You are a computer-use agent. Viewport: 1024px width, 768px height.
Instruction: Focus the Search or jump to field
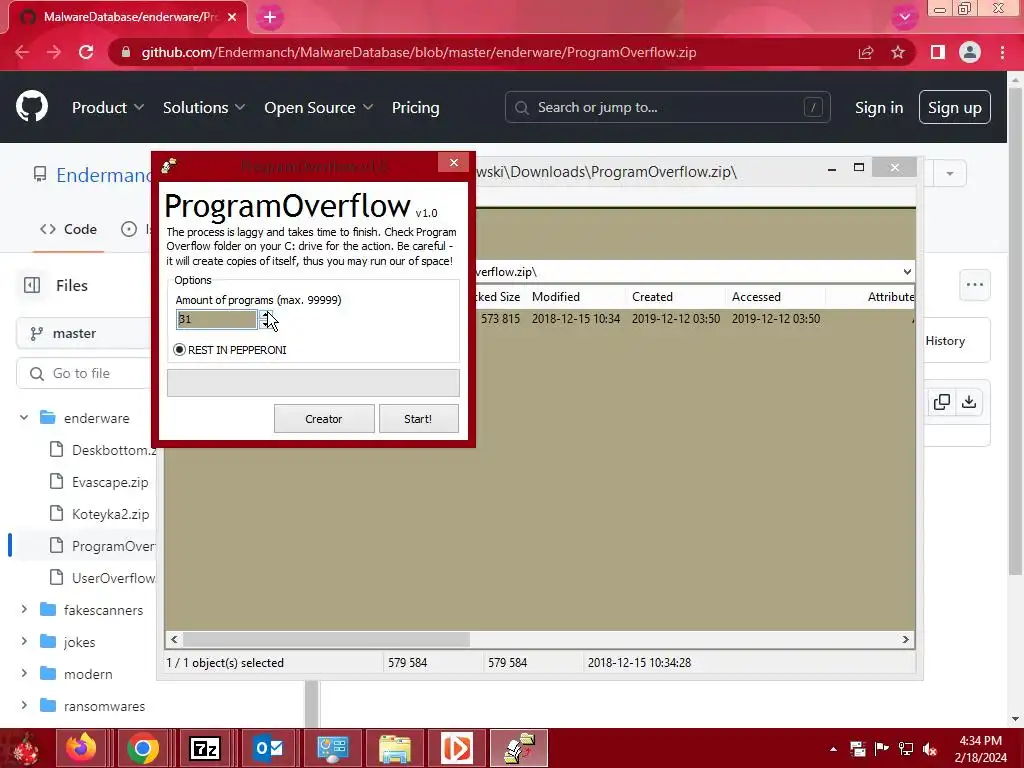pyautogui.click(x=667, y=107)
